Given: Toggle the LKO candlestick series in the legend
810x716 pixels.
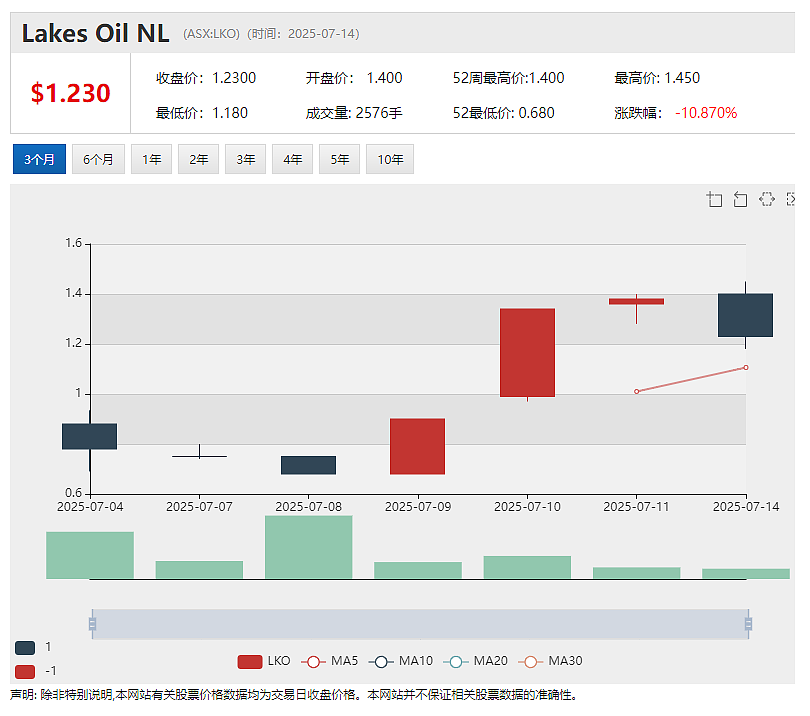Looking at the screenshot, I should (x=264, y=661).
